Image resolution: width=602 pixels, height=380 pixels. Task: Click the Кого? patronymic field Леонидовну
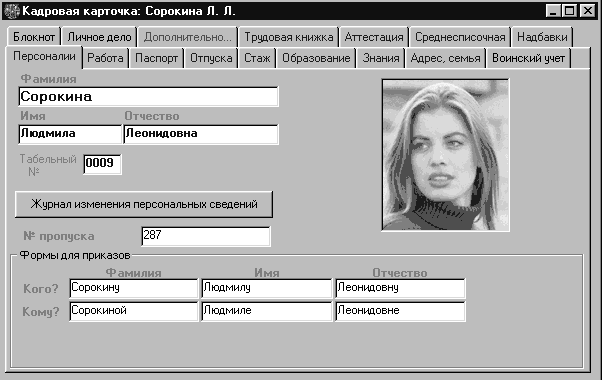(400, 288)
